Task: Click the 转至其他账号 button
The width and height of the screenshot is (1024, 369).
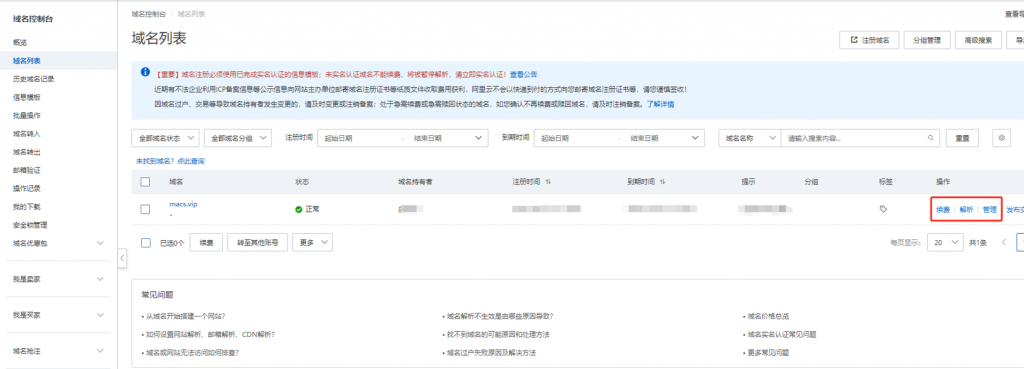Action: 258,242
